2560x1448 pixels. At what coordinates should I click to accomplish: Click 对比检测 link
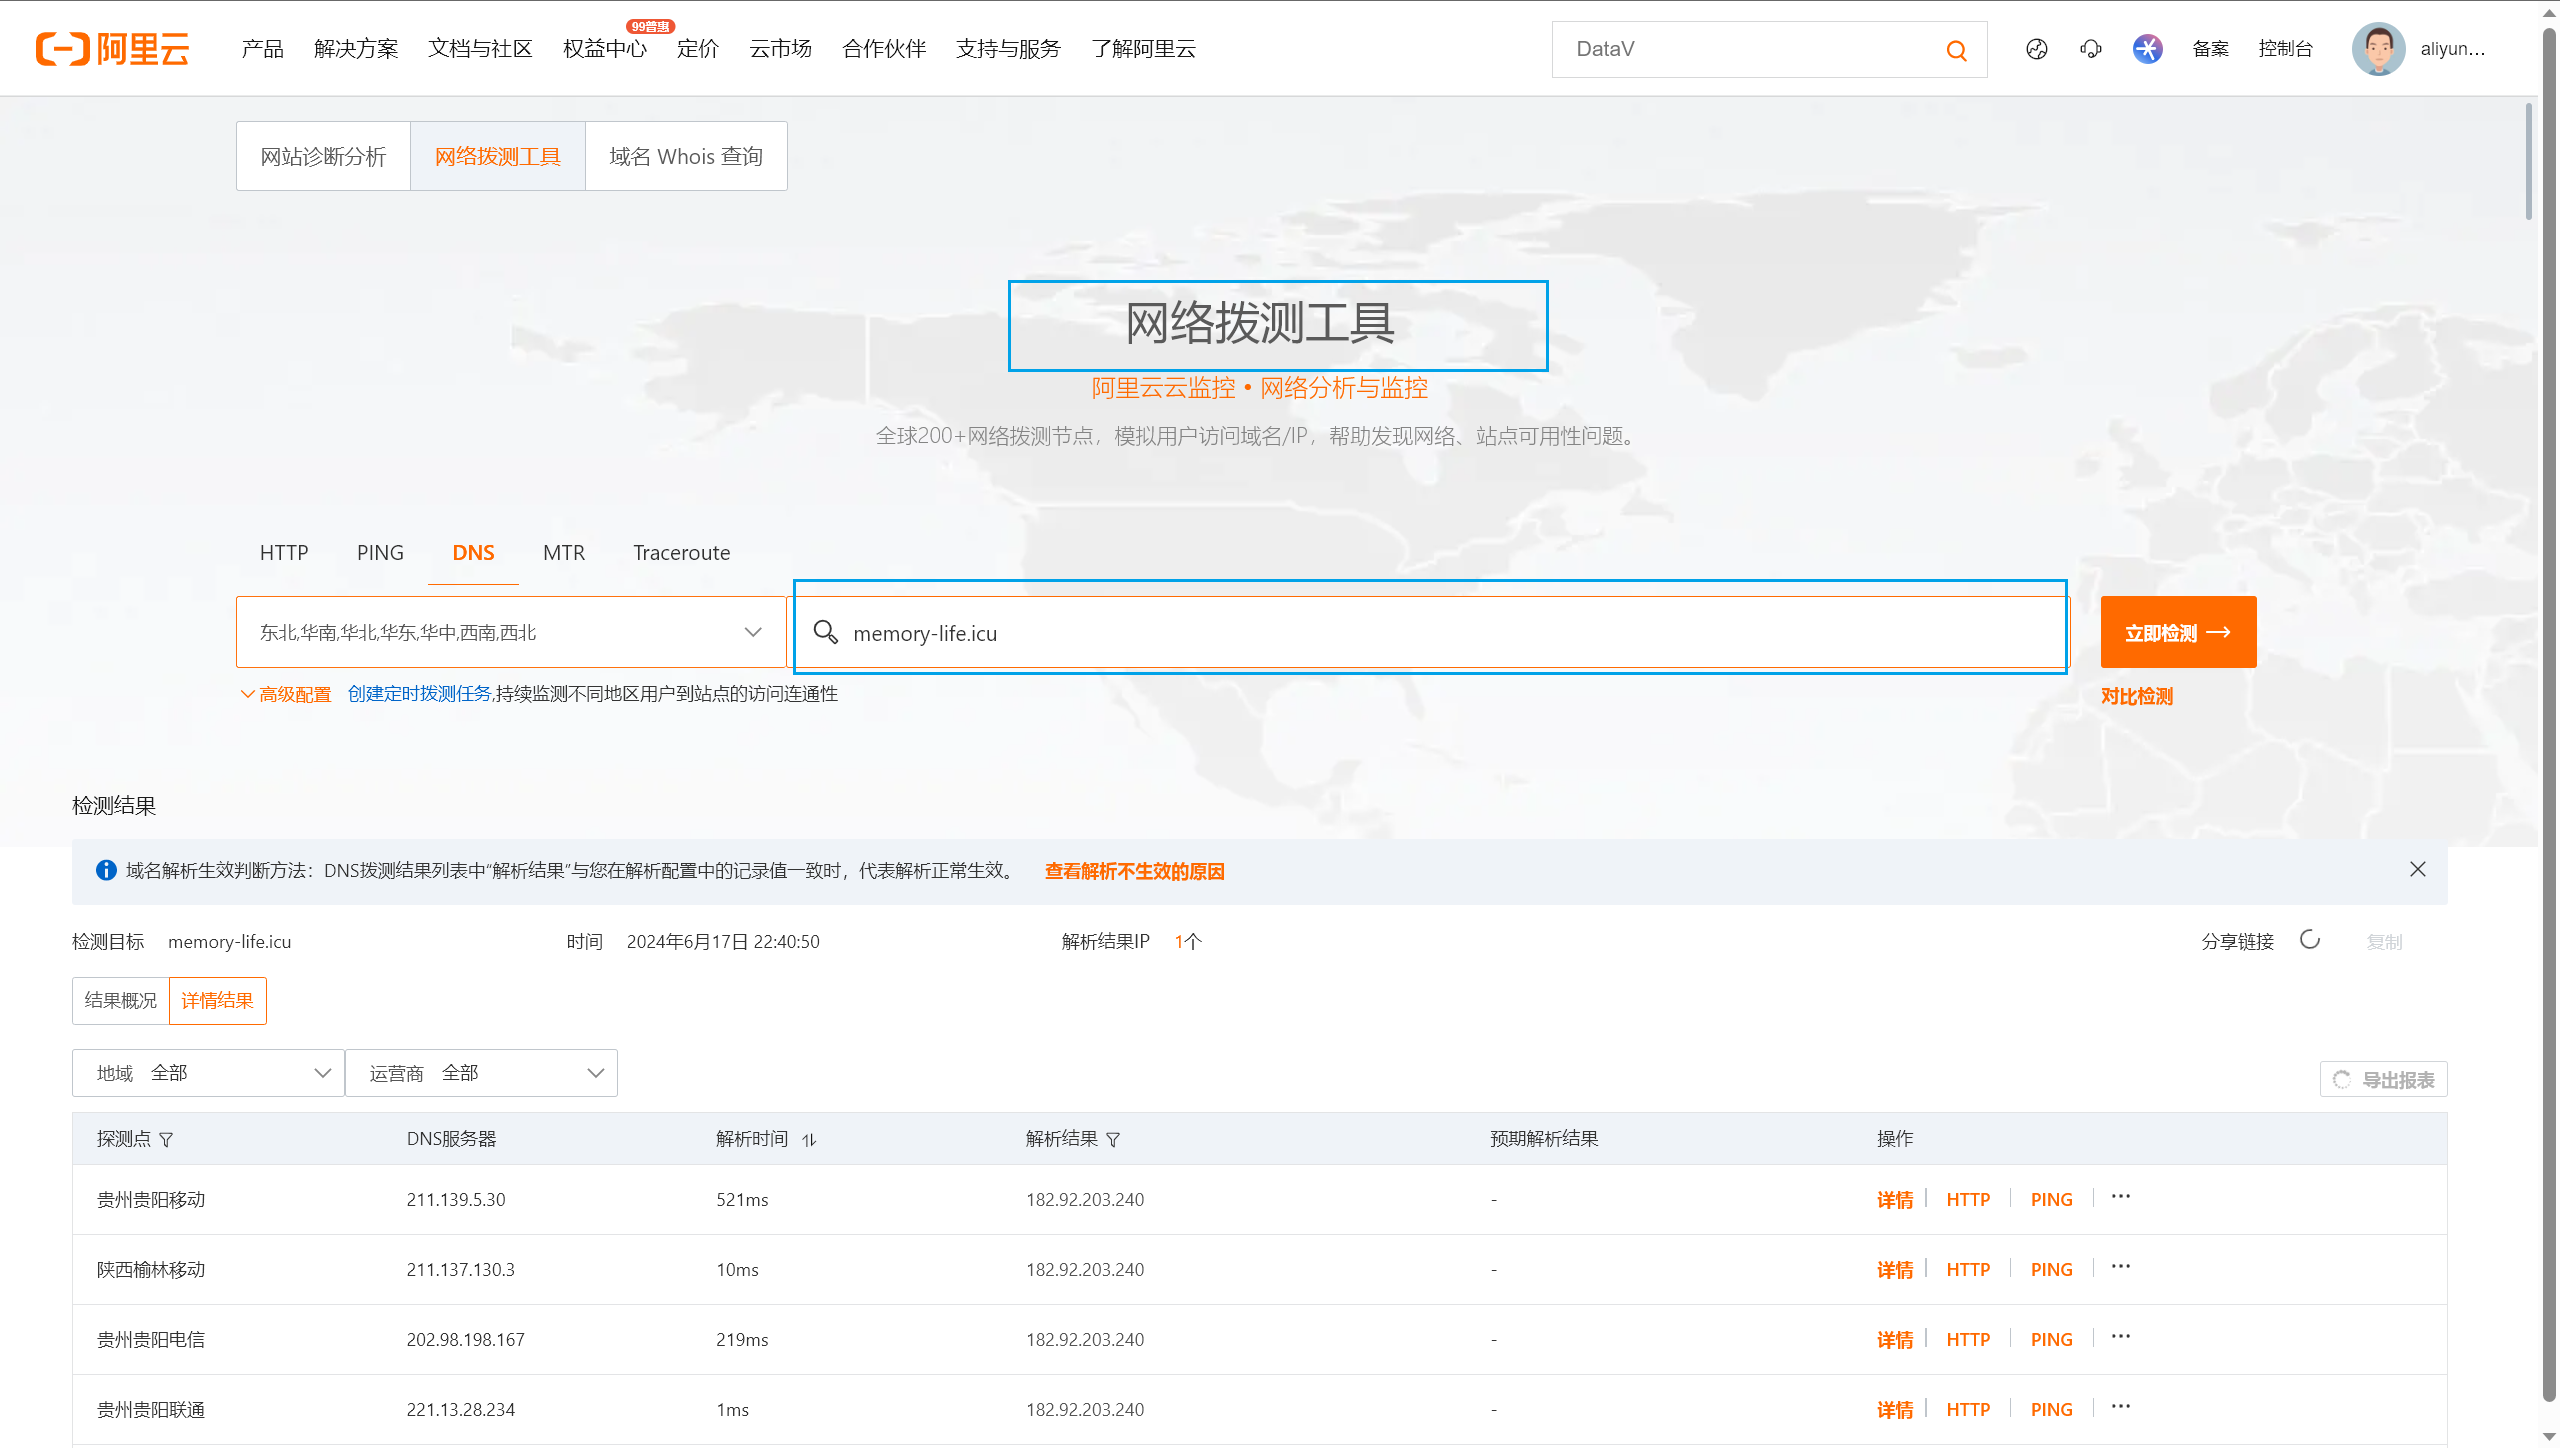point(2136,696)
